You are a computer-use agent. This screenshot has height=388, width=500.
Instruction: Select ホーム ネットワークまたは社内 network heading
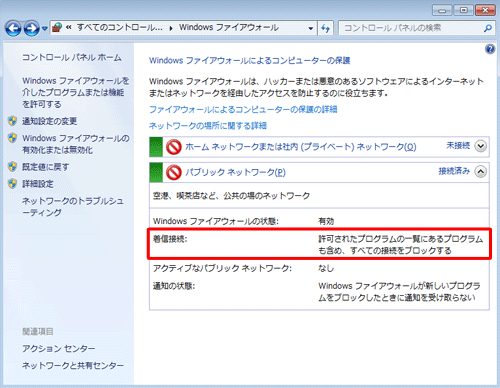pyautogui.click(x=301, y=147)
